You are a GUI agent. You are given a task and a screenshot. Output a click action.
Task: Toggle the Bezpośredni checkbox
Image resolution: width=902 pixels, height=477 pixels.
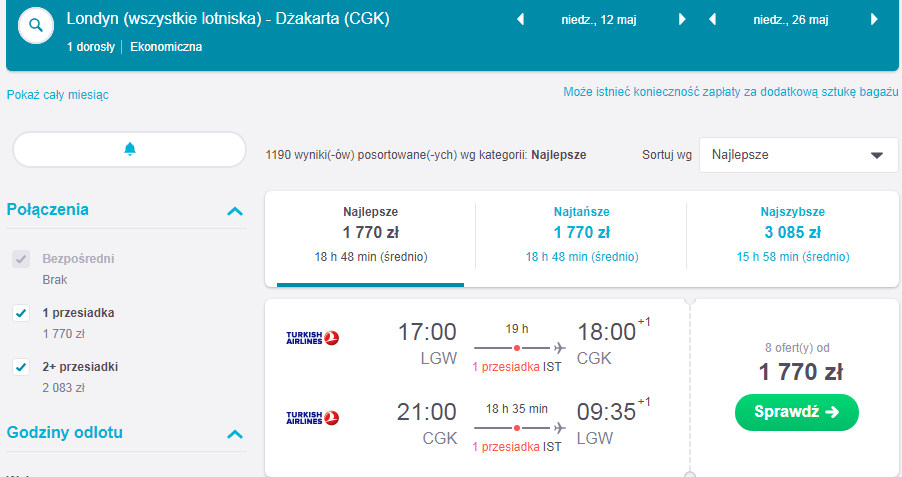(x=21, y=259)
